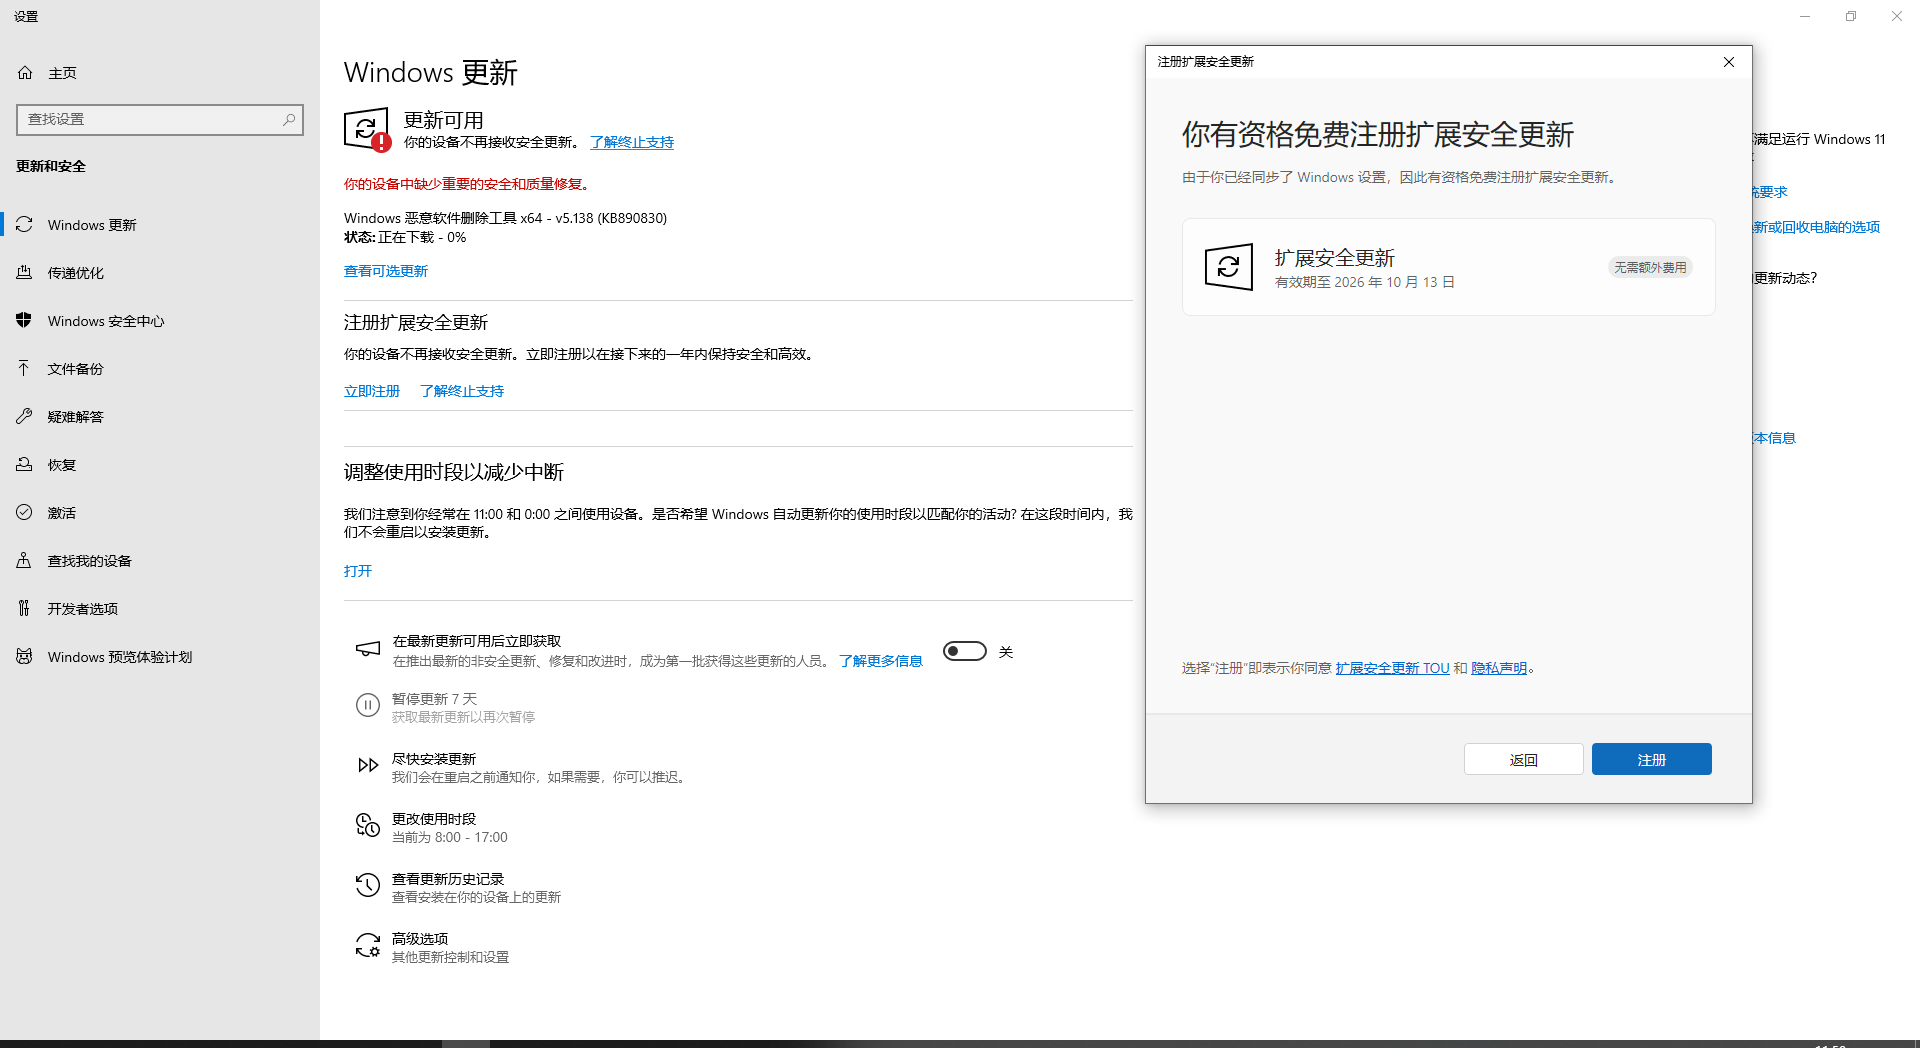Toggle 在最新更新可用后立即获取 switch on
The width and height of the screenshot is (1920, 1048).
(x=965, y=651)
